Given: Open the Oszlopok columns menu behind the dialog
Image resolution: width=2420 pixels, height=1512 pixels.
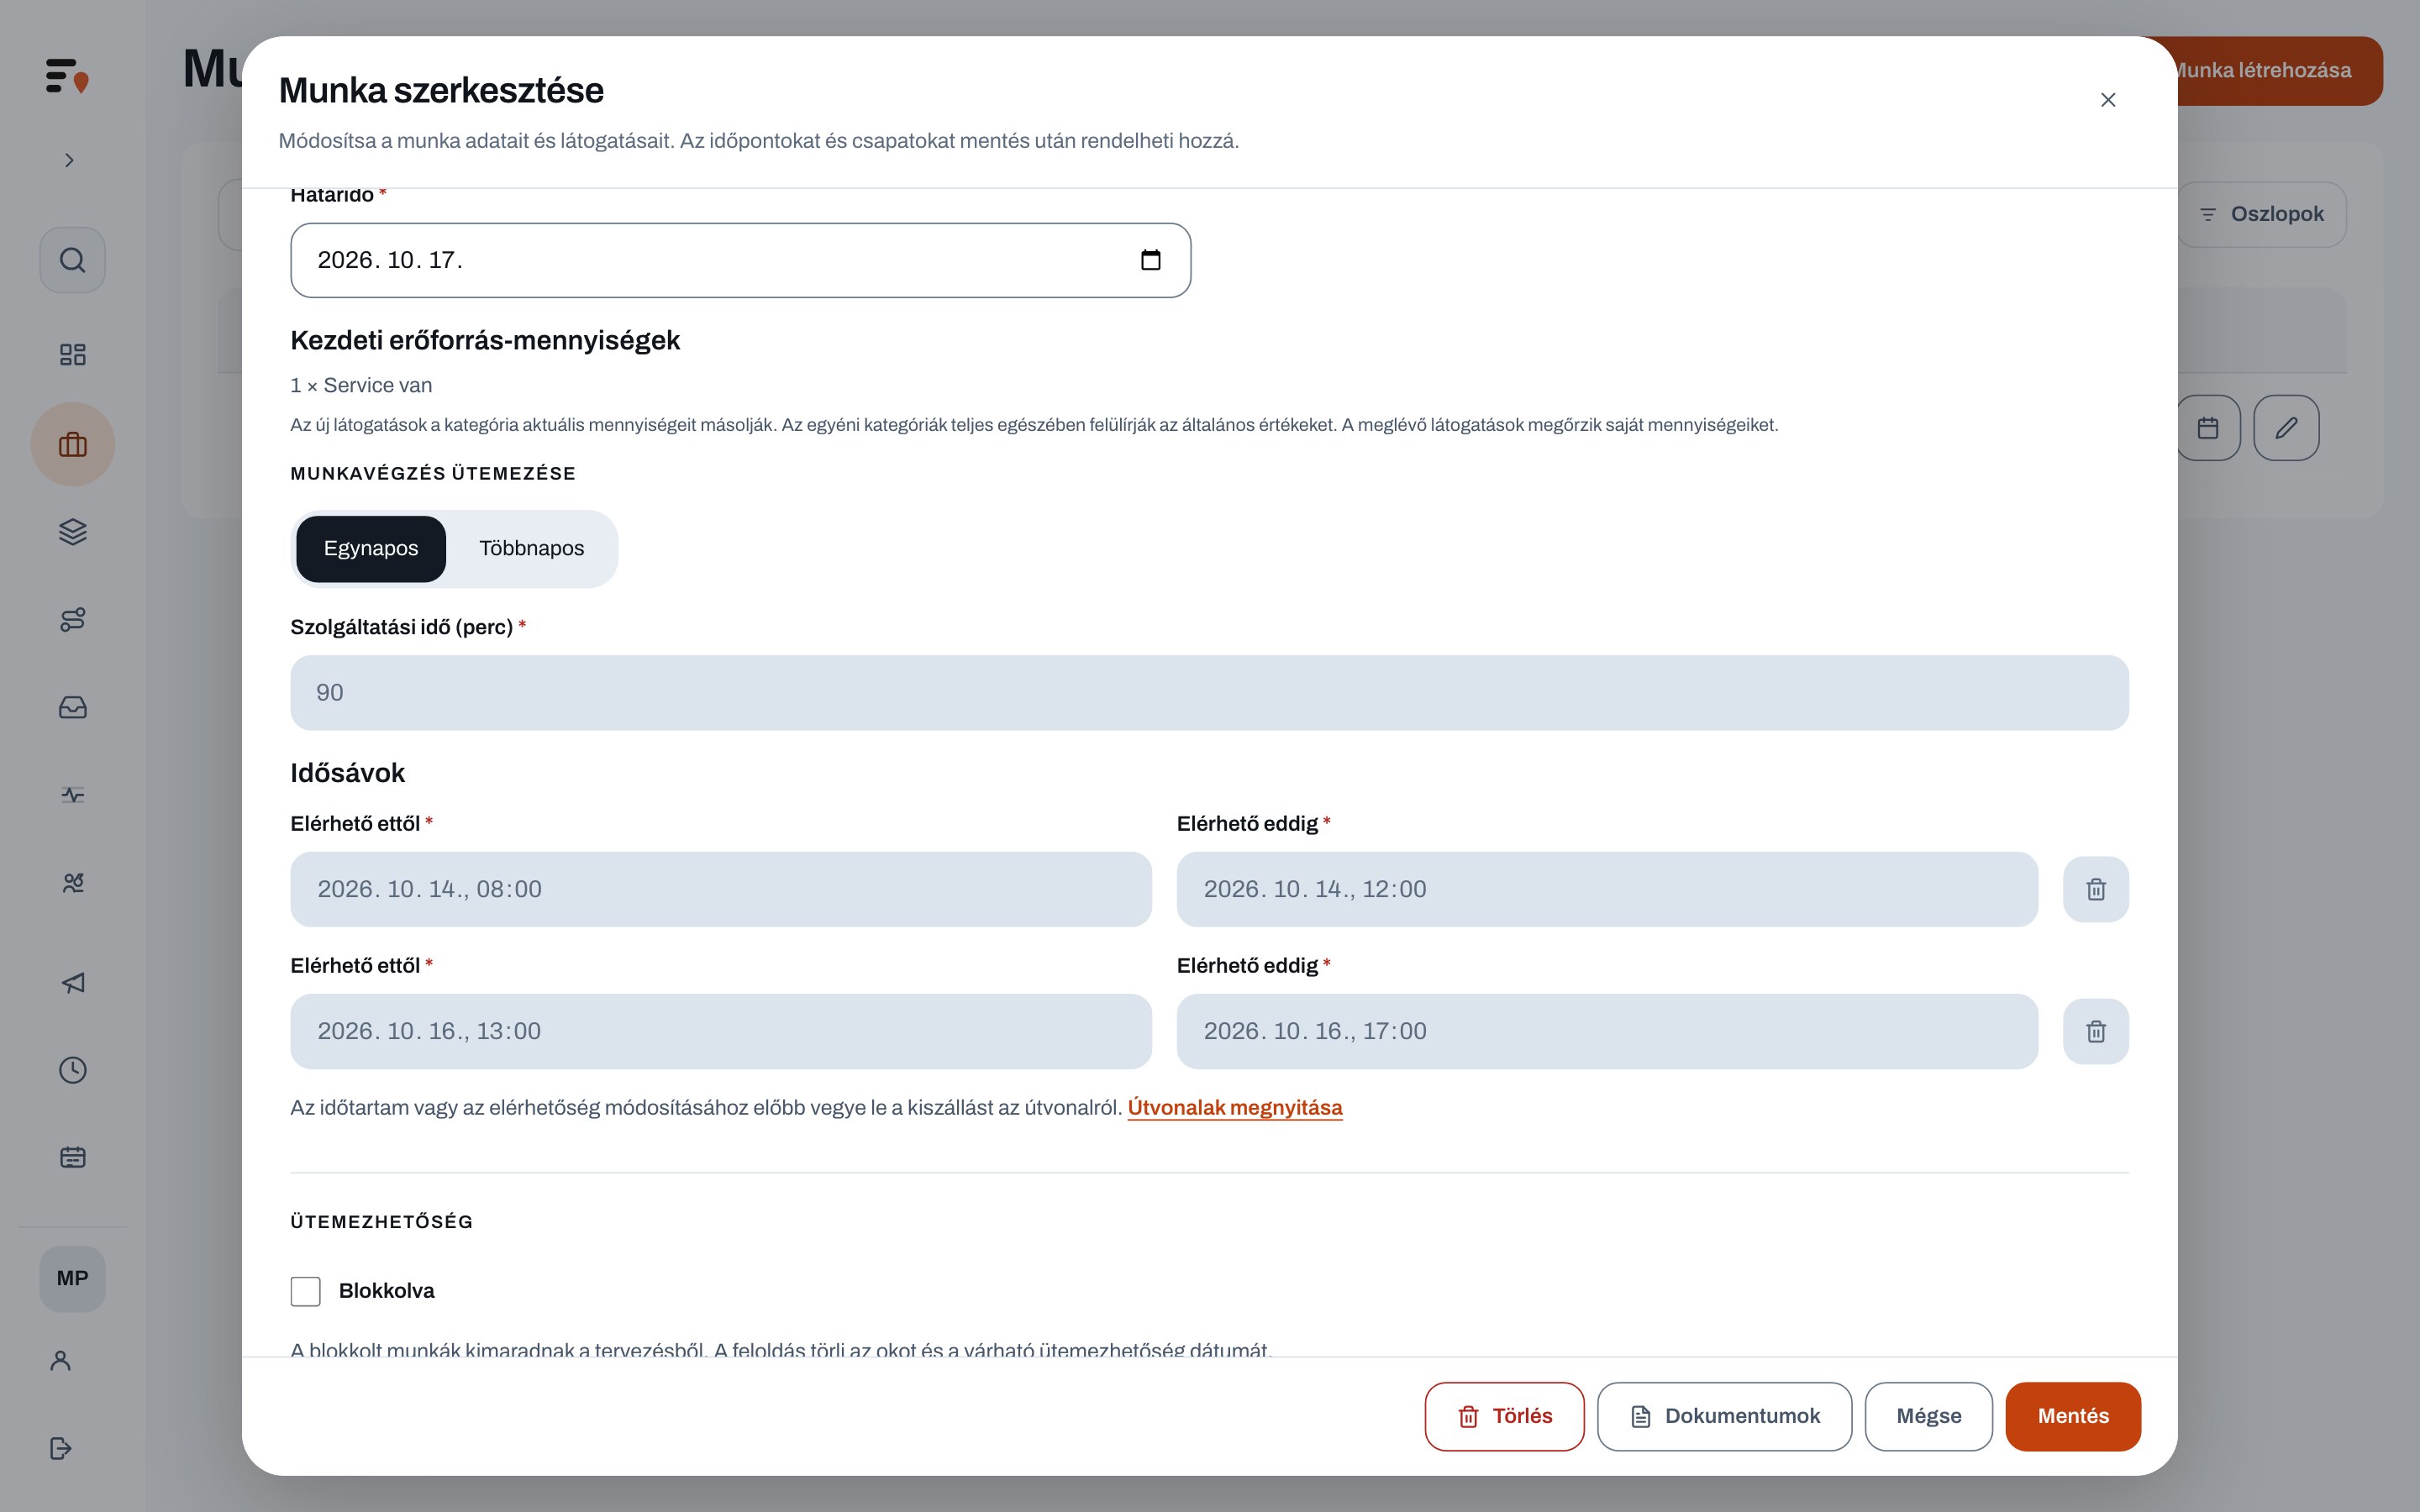Looking at the screenshot, I should [x=2262, y=214].
